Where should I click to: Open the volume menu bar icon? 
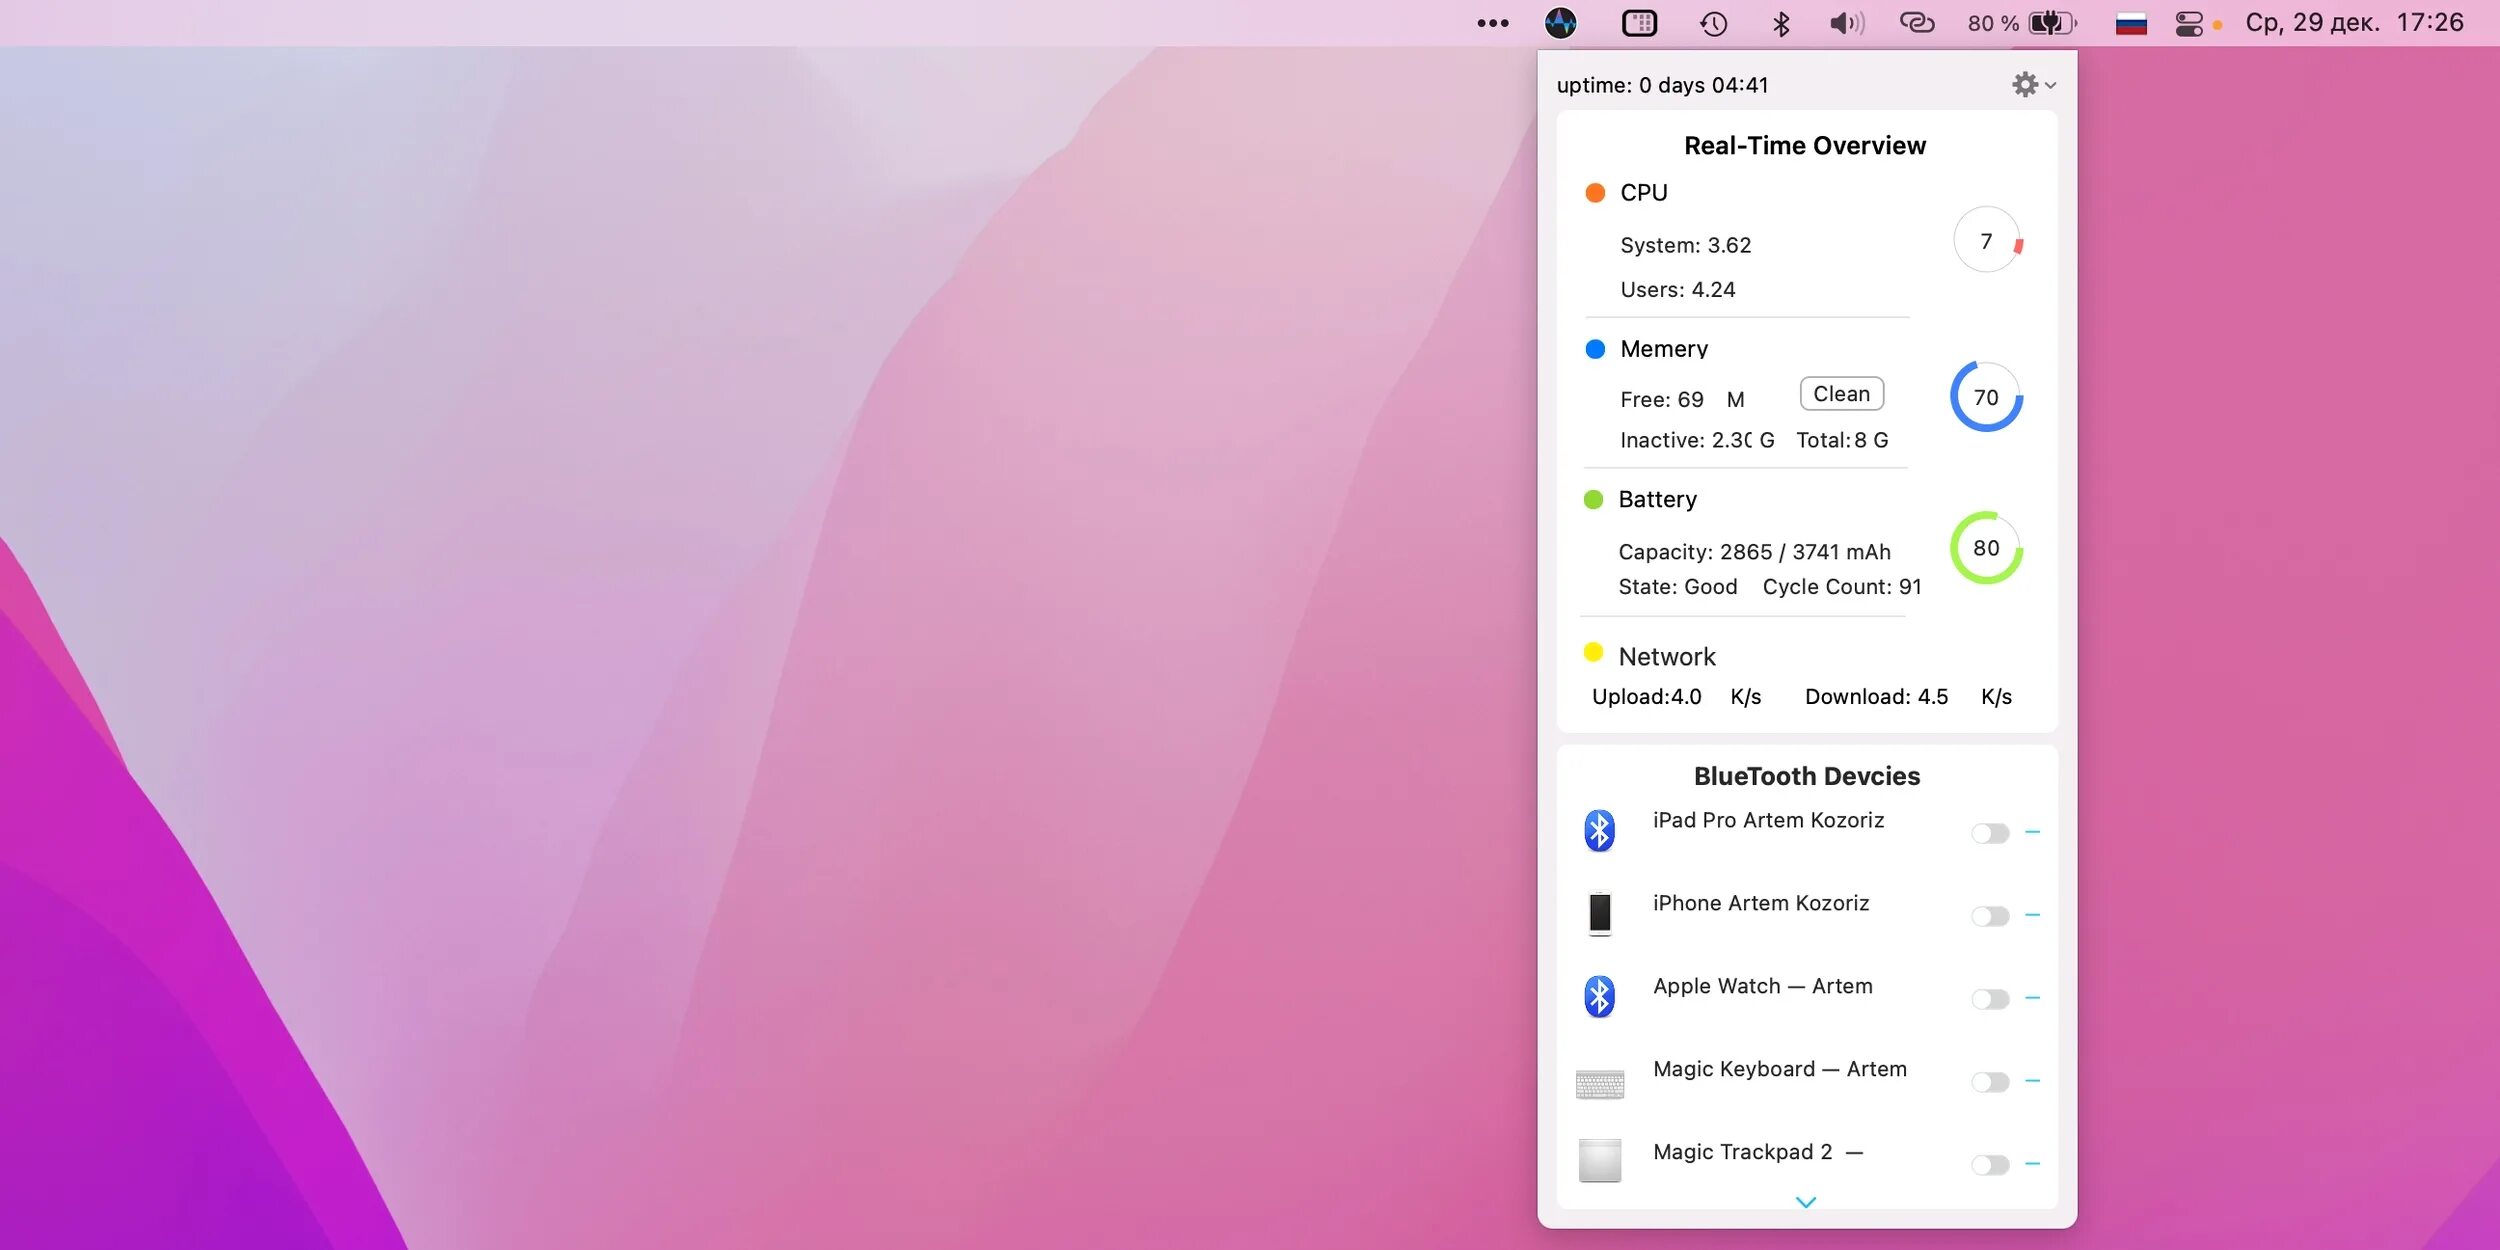(1846, 23)
